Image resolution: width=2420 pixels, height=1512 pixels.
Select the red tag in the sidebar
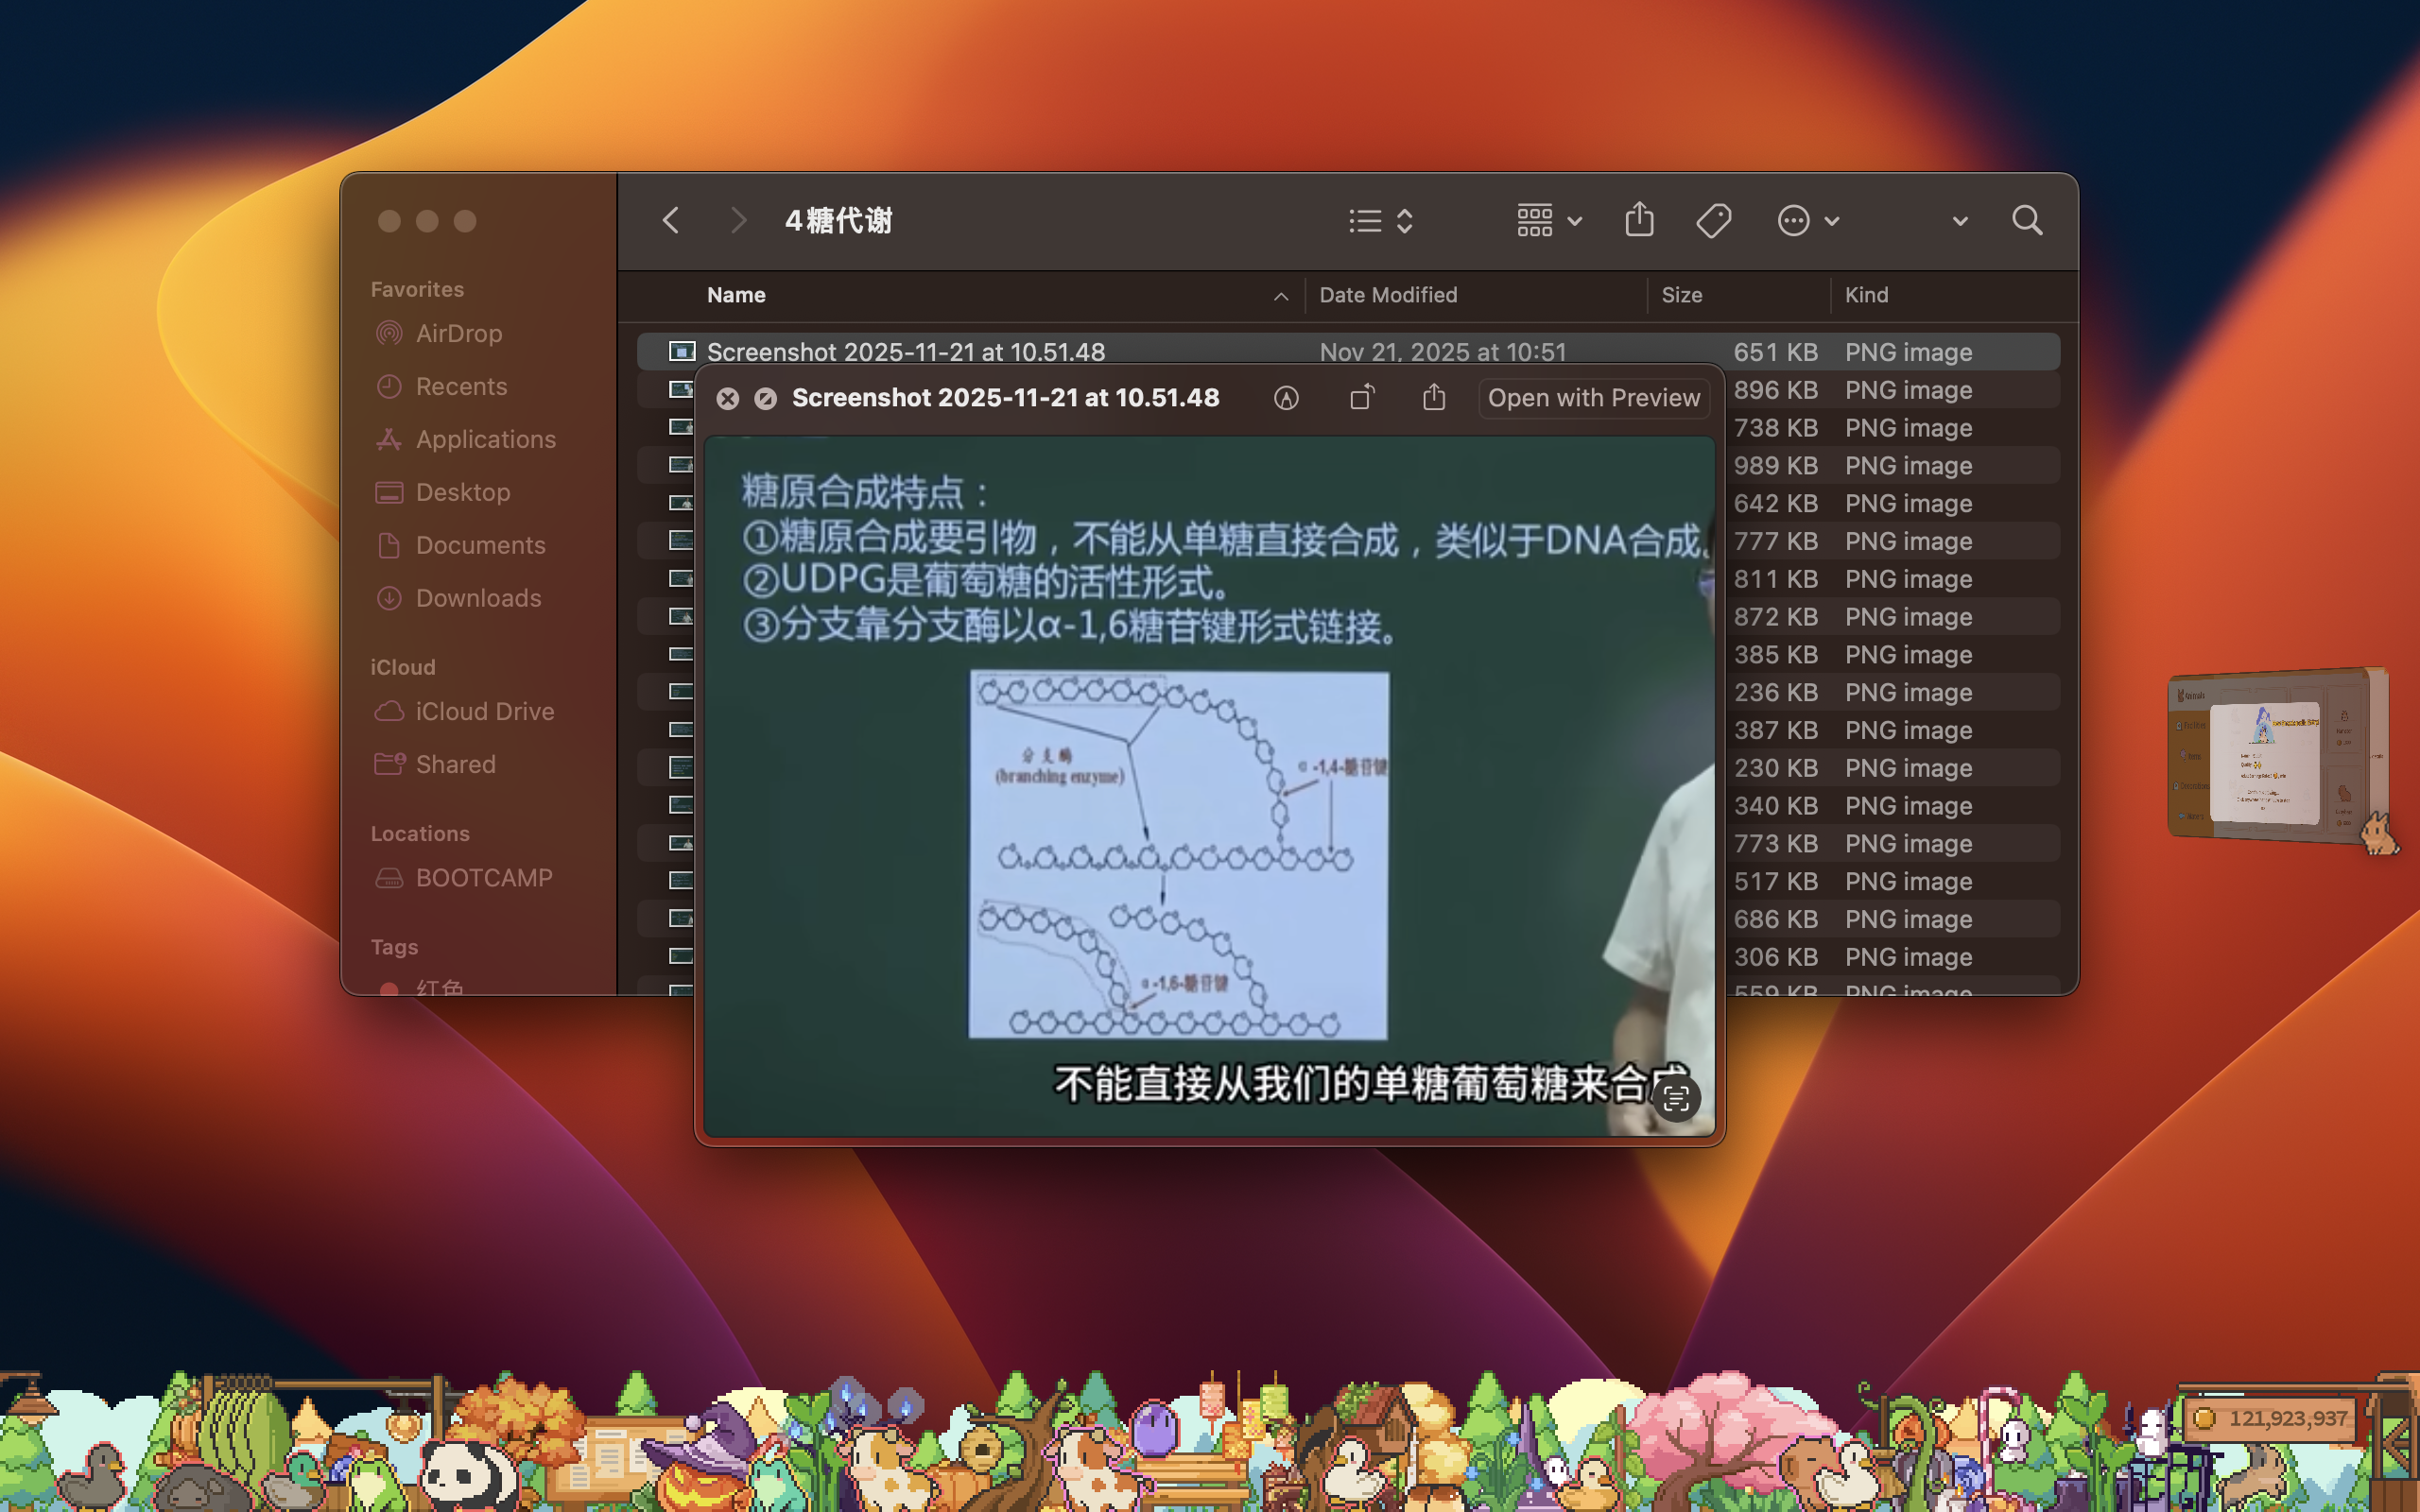click(x=438, y=987)
